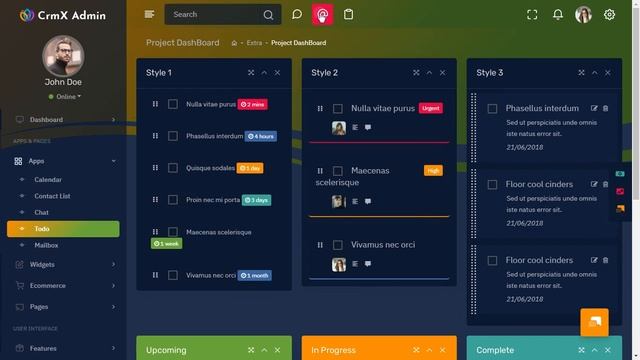Open the Online status dropdown
Viewport: 640px width, 360px height.
tap(65, 97)
